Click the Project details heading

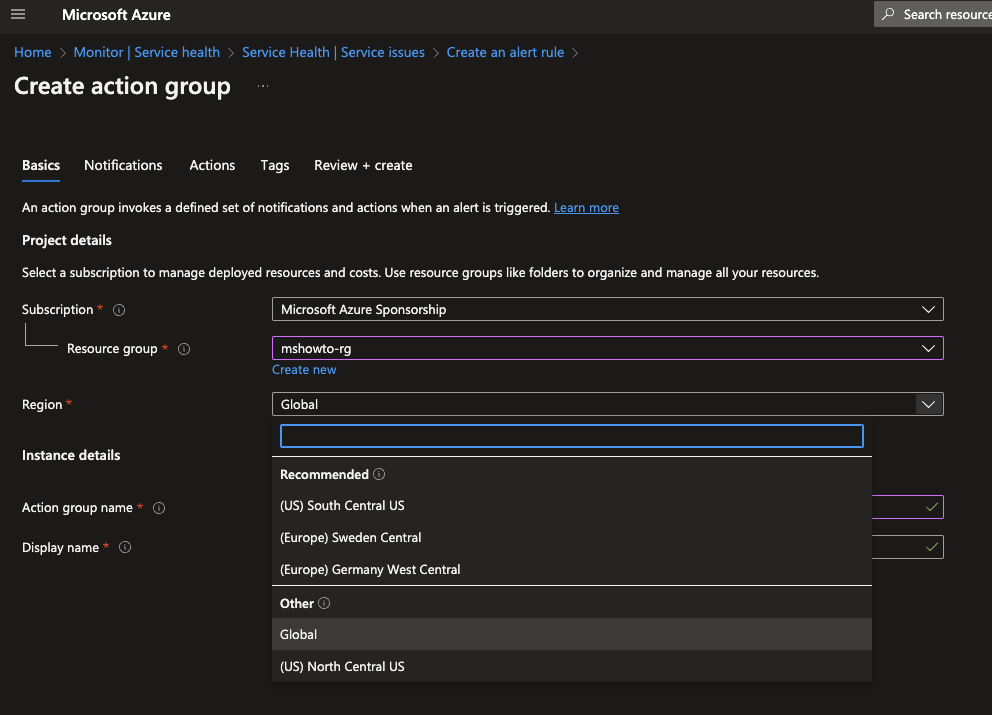[67, 240]
